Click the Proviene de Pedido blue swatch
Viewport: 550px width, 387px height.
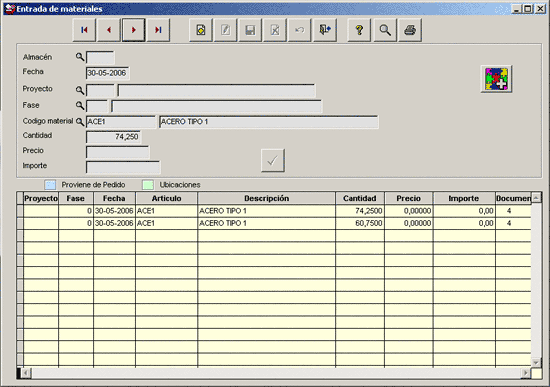pyautogui.click(x=50, y=185)
